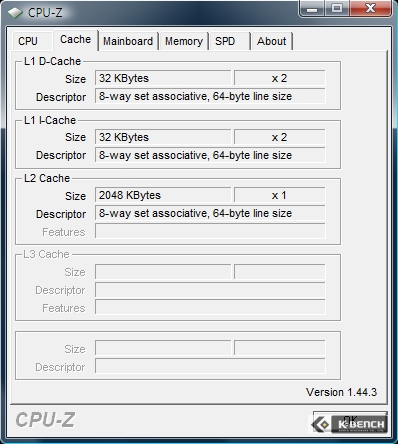Click the L1 D-Cache x 2 count field
This screenshot has height=444, width=398.
(x=279, y=78)
